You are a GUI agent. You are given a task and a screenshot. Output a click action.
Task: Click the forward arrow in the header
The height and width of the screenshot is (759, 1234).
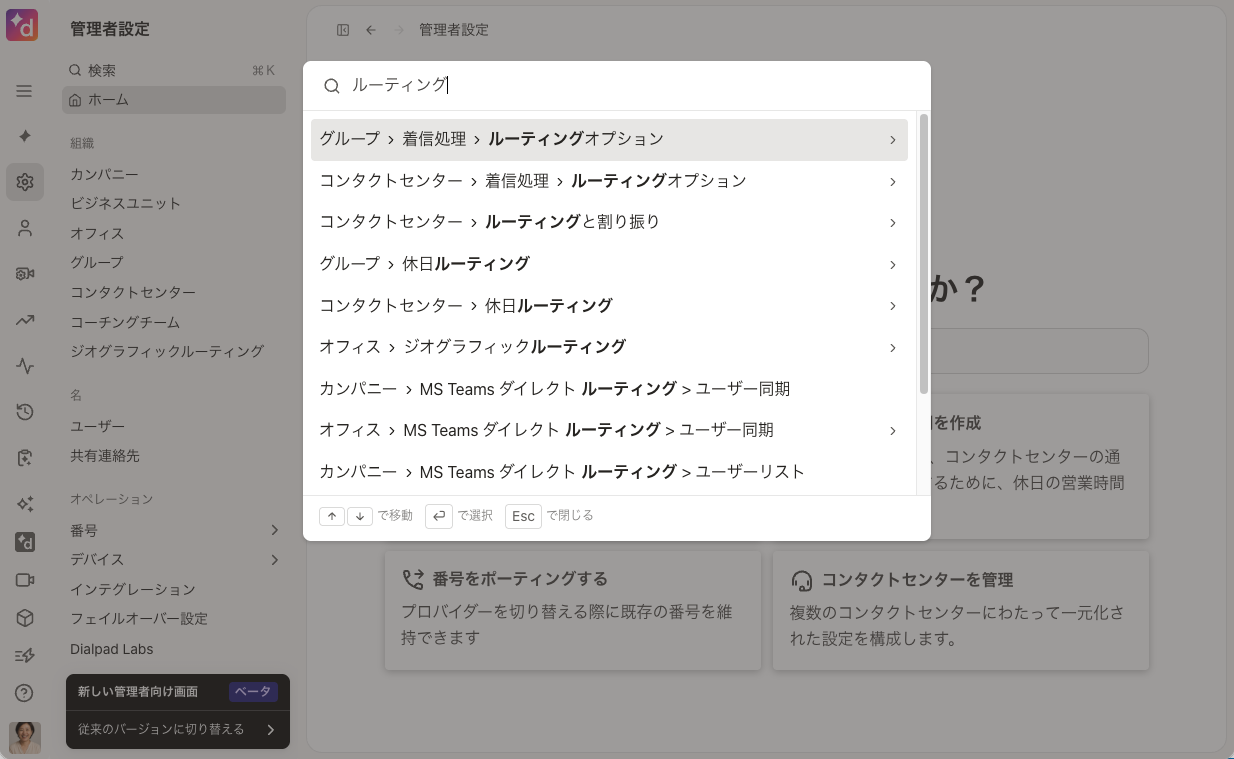coord(399,30)
